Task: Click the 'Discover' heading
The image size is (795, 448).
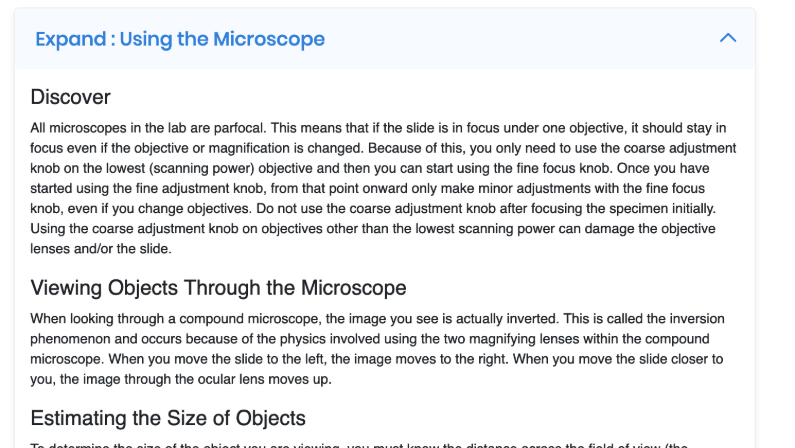Action: [70, 97]
